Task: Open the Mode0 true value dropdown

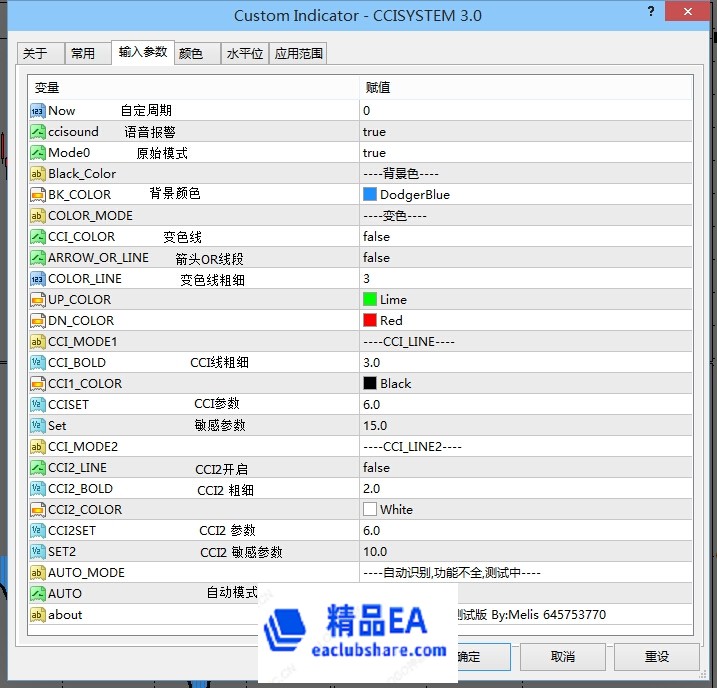Action: pyautogui.click(x=374, y=153)
